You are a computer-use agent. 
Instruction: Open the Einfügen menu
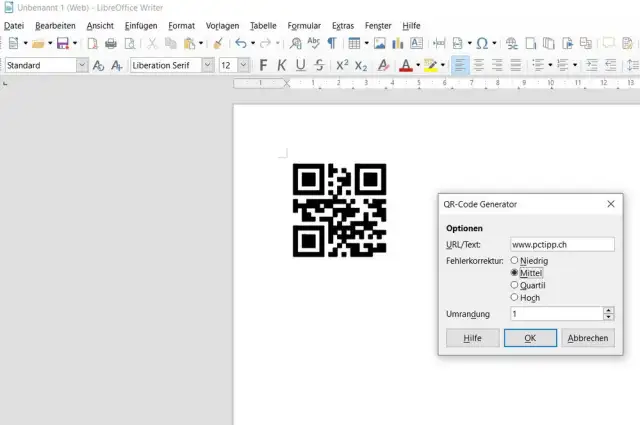(140, 24)
